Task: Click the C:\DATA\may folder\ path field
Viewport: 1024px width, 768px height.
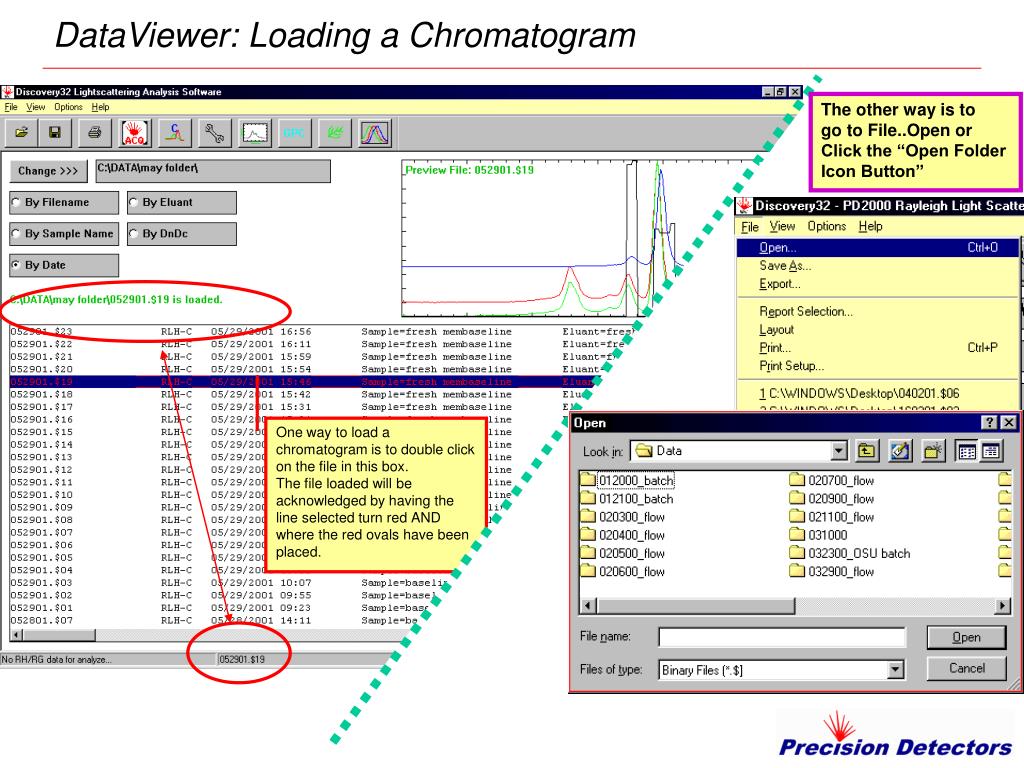Action: [213, 171]
